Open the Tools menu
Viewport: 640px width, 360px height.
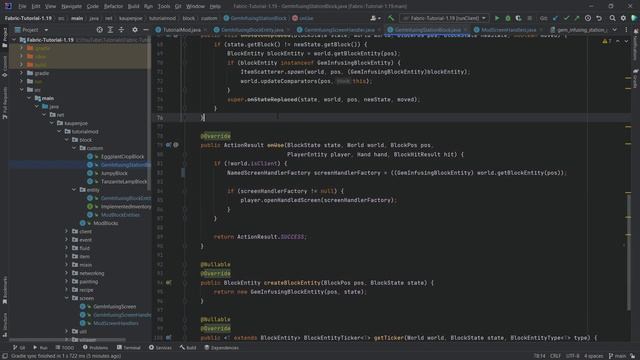[x=164, y=6]
